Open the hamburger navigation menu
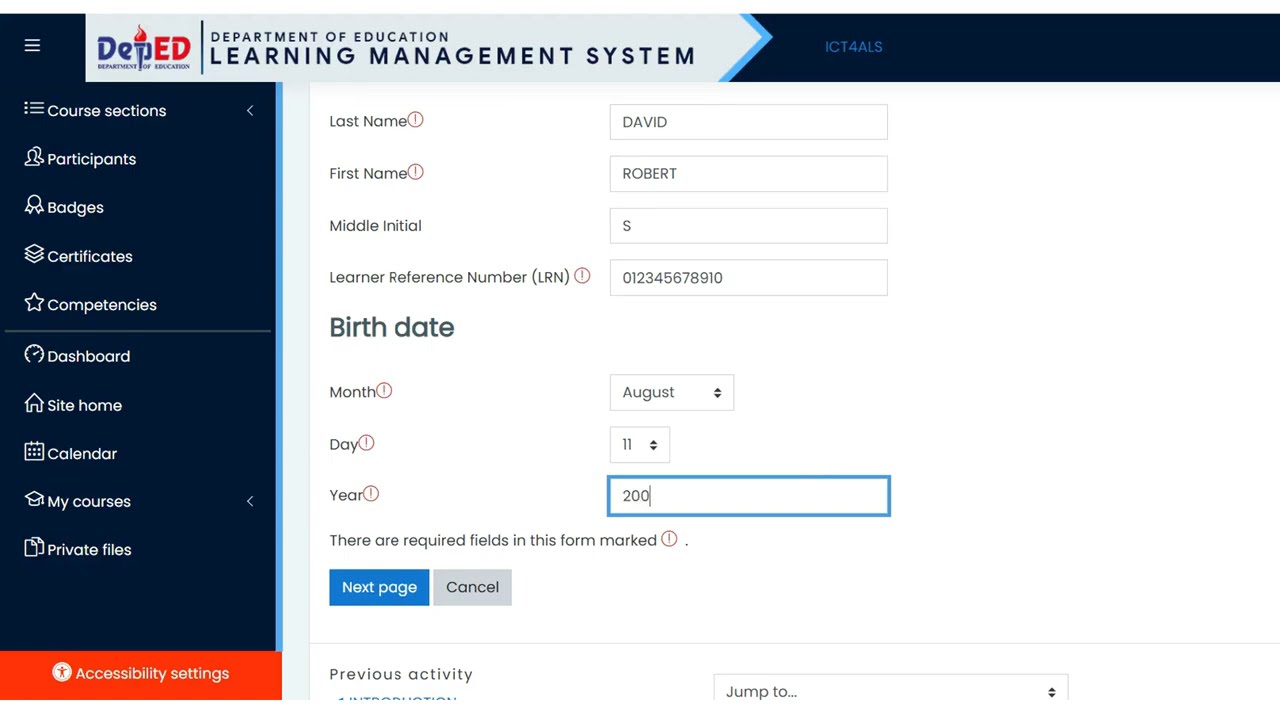Image resolution: width=1280 pixels, height=720 pixels. tap(32, 46)
